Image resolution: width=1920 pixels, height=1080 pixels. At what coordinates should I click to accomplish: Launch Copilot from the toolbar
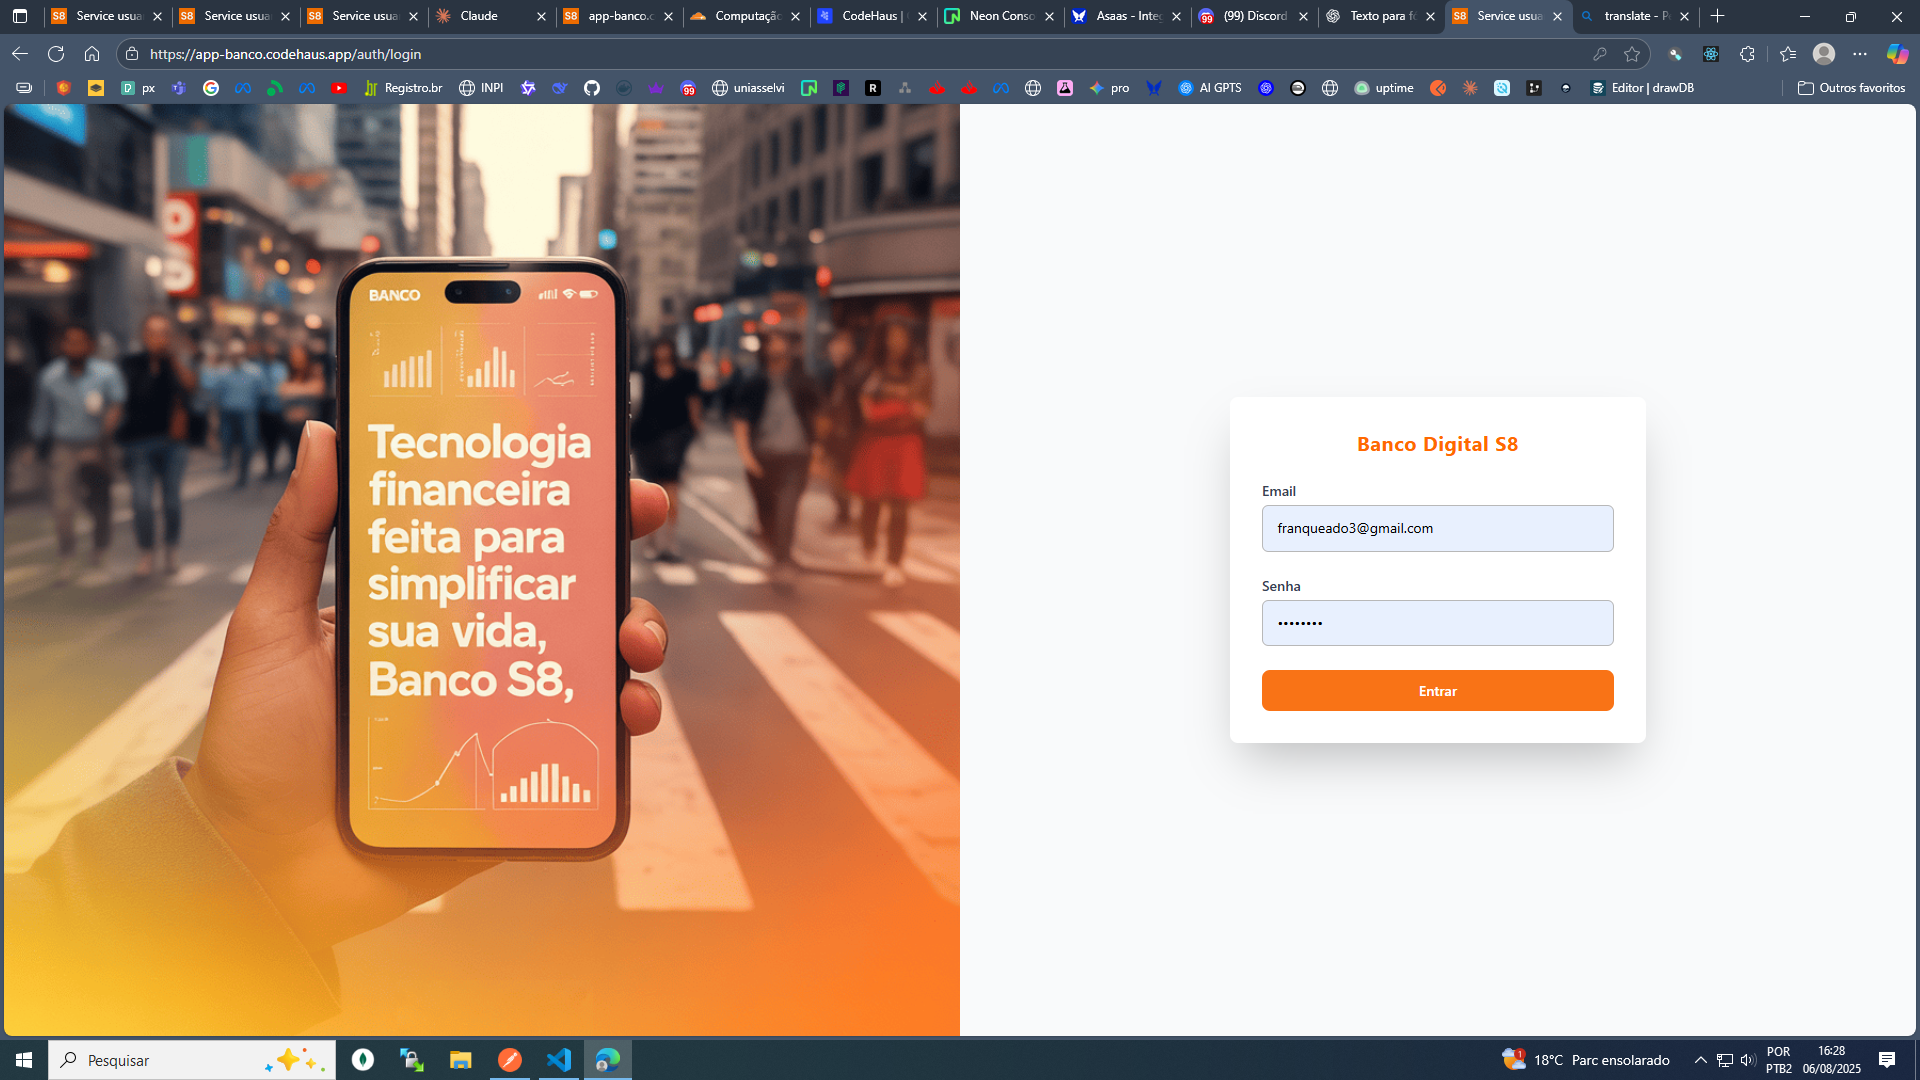point(1897,54)
